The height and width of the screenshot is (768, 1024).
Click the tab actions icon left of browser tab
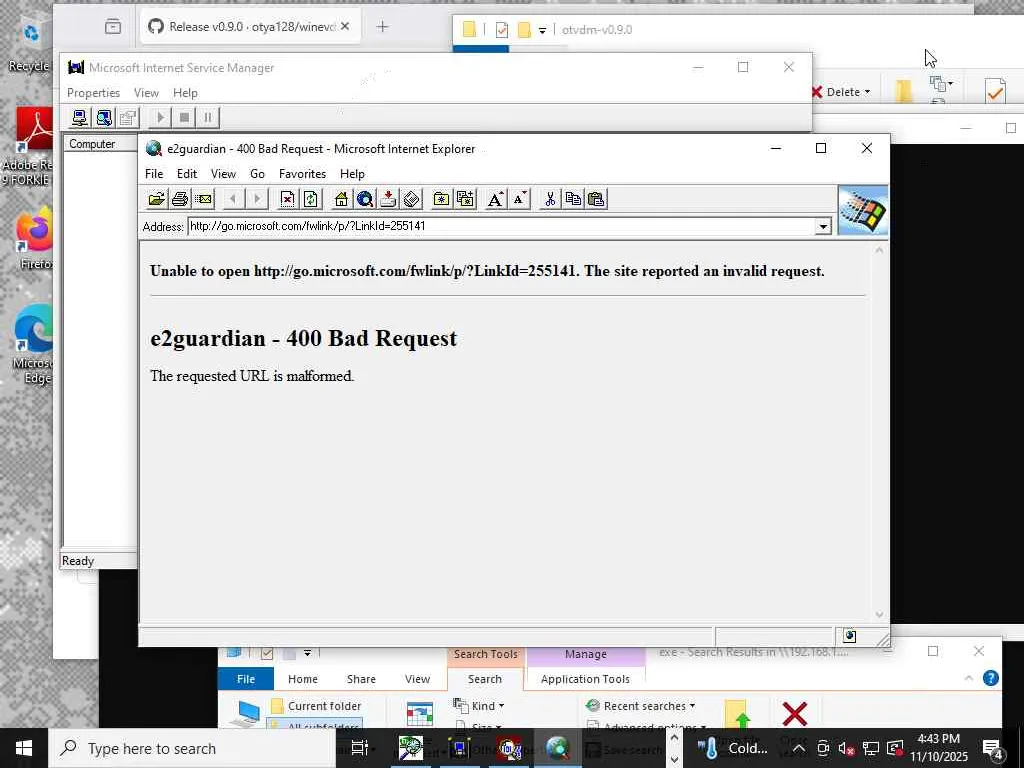[113, 27]
